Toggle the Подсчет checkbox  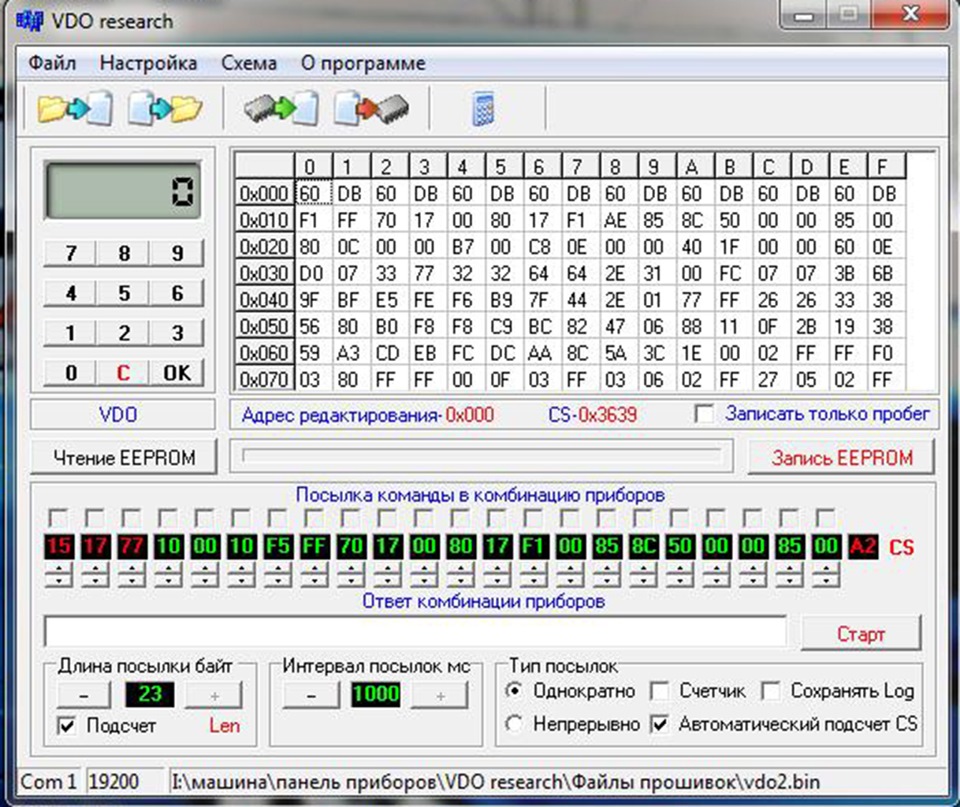66,726
